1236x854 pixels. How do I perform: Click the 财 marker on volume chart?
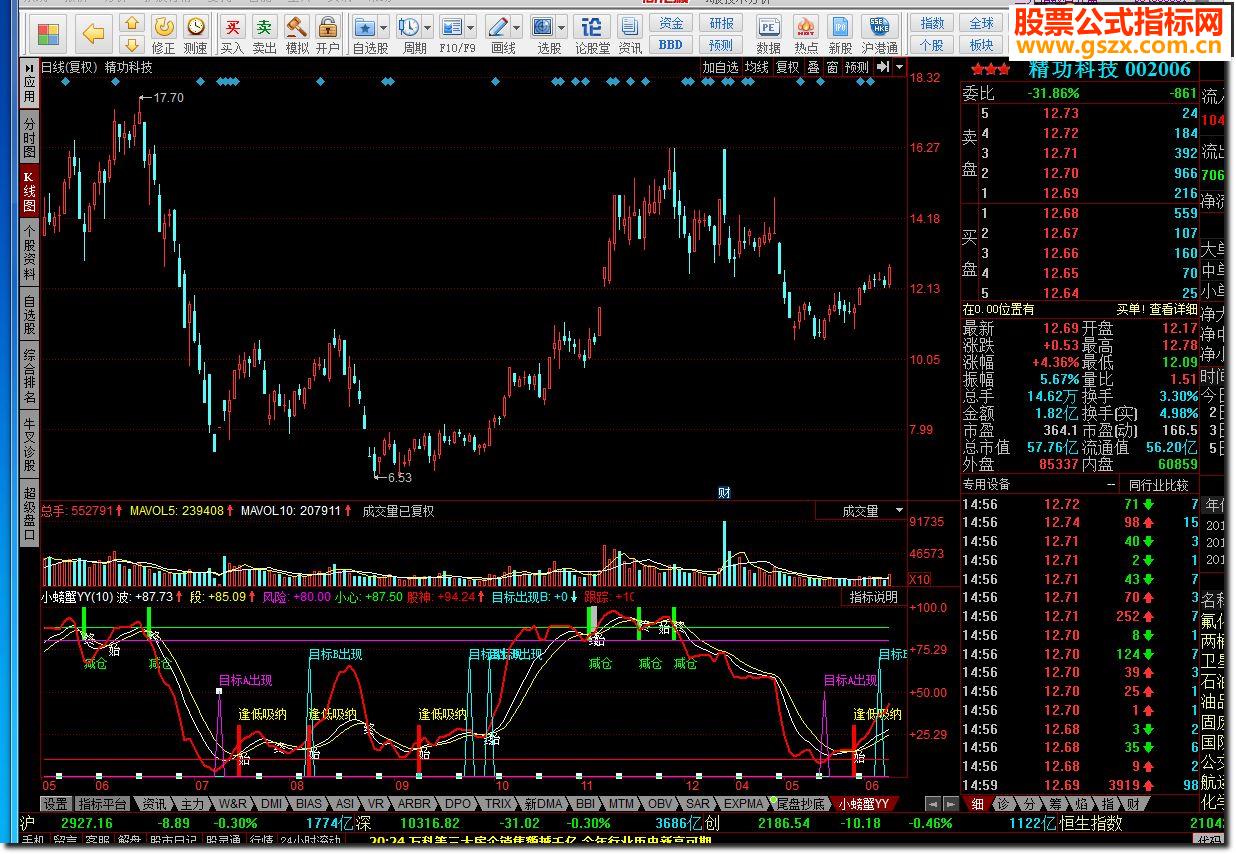[724, 493]
